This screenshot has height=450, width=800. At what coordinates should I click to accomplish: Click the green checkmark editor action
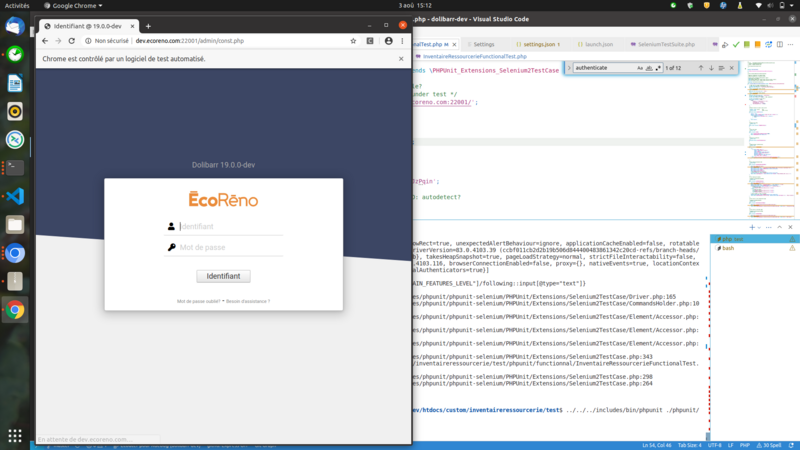[x=736, y=45]
